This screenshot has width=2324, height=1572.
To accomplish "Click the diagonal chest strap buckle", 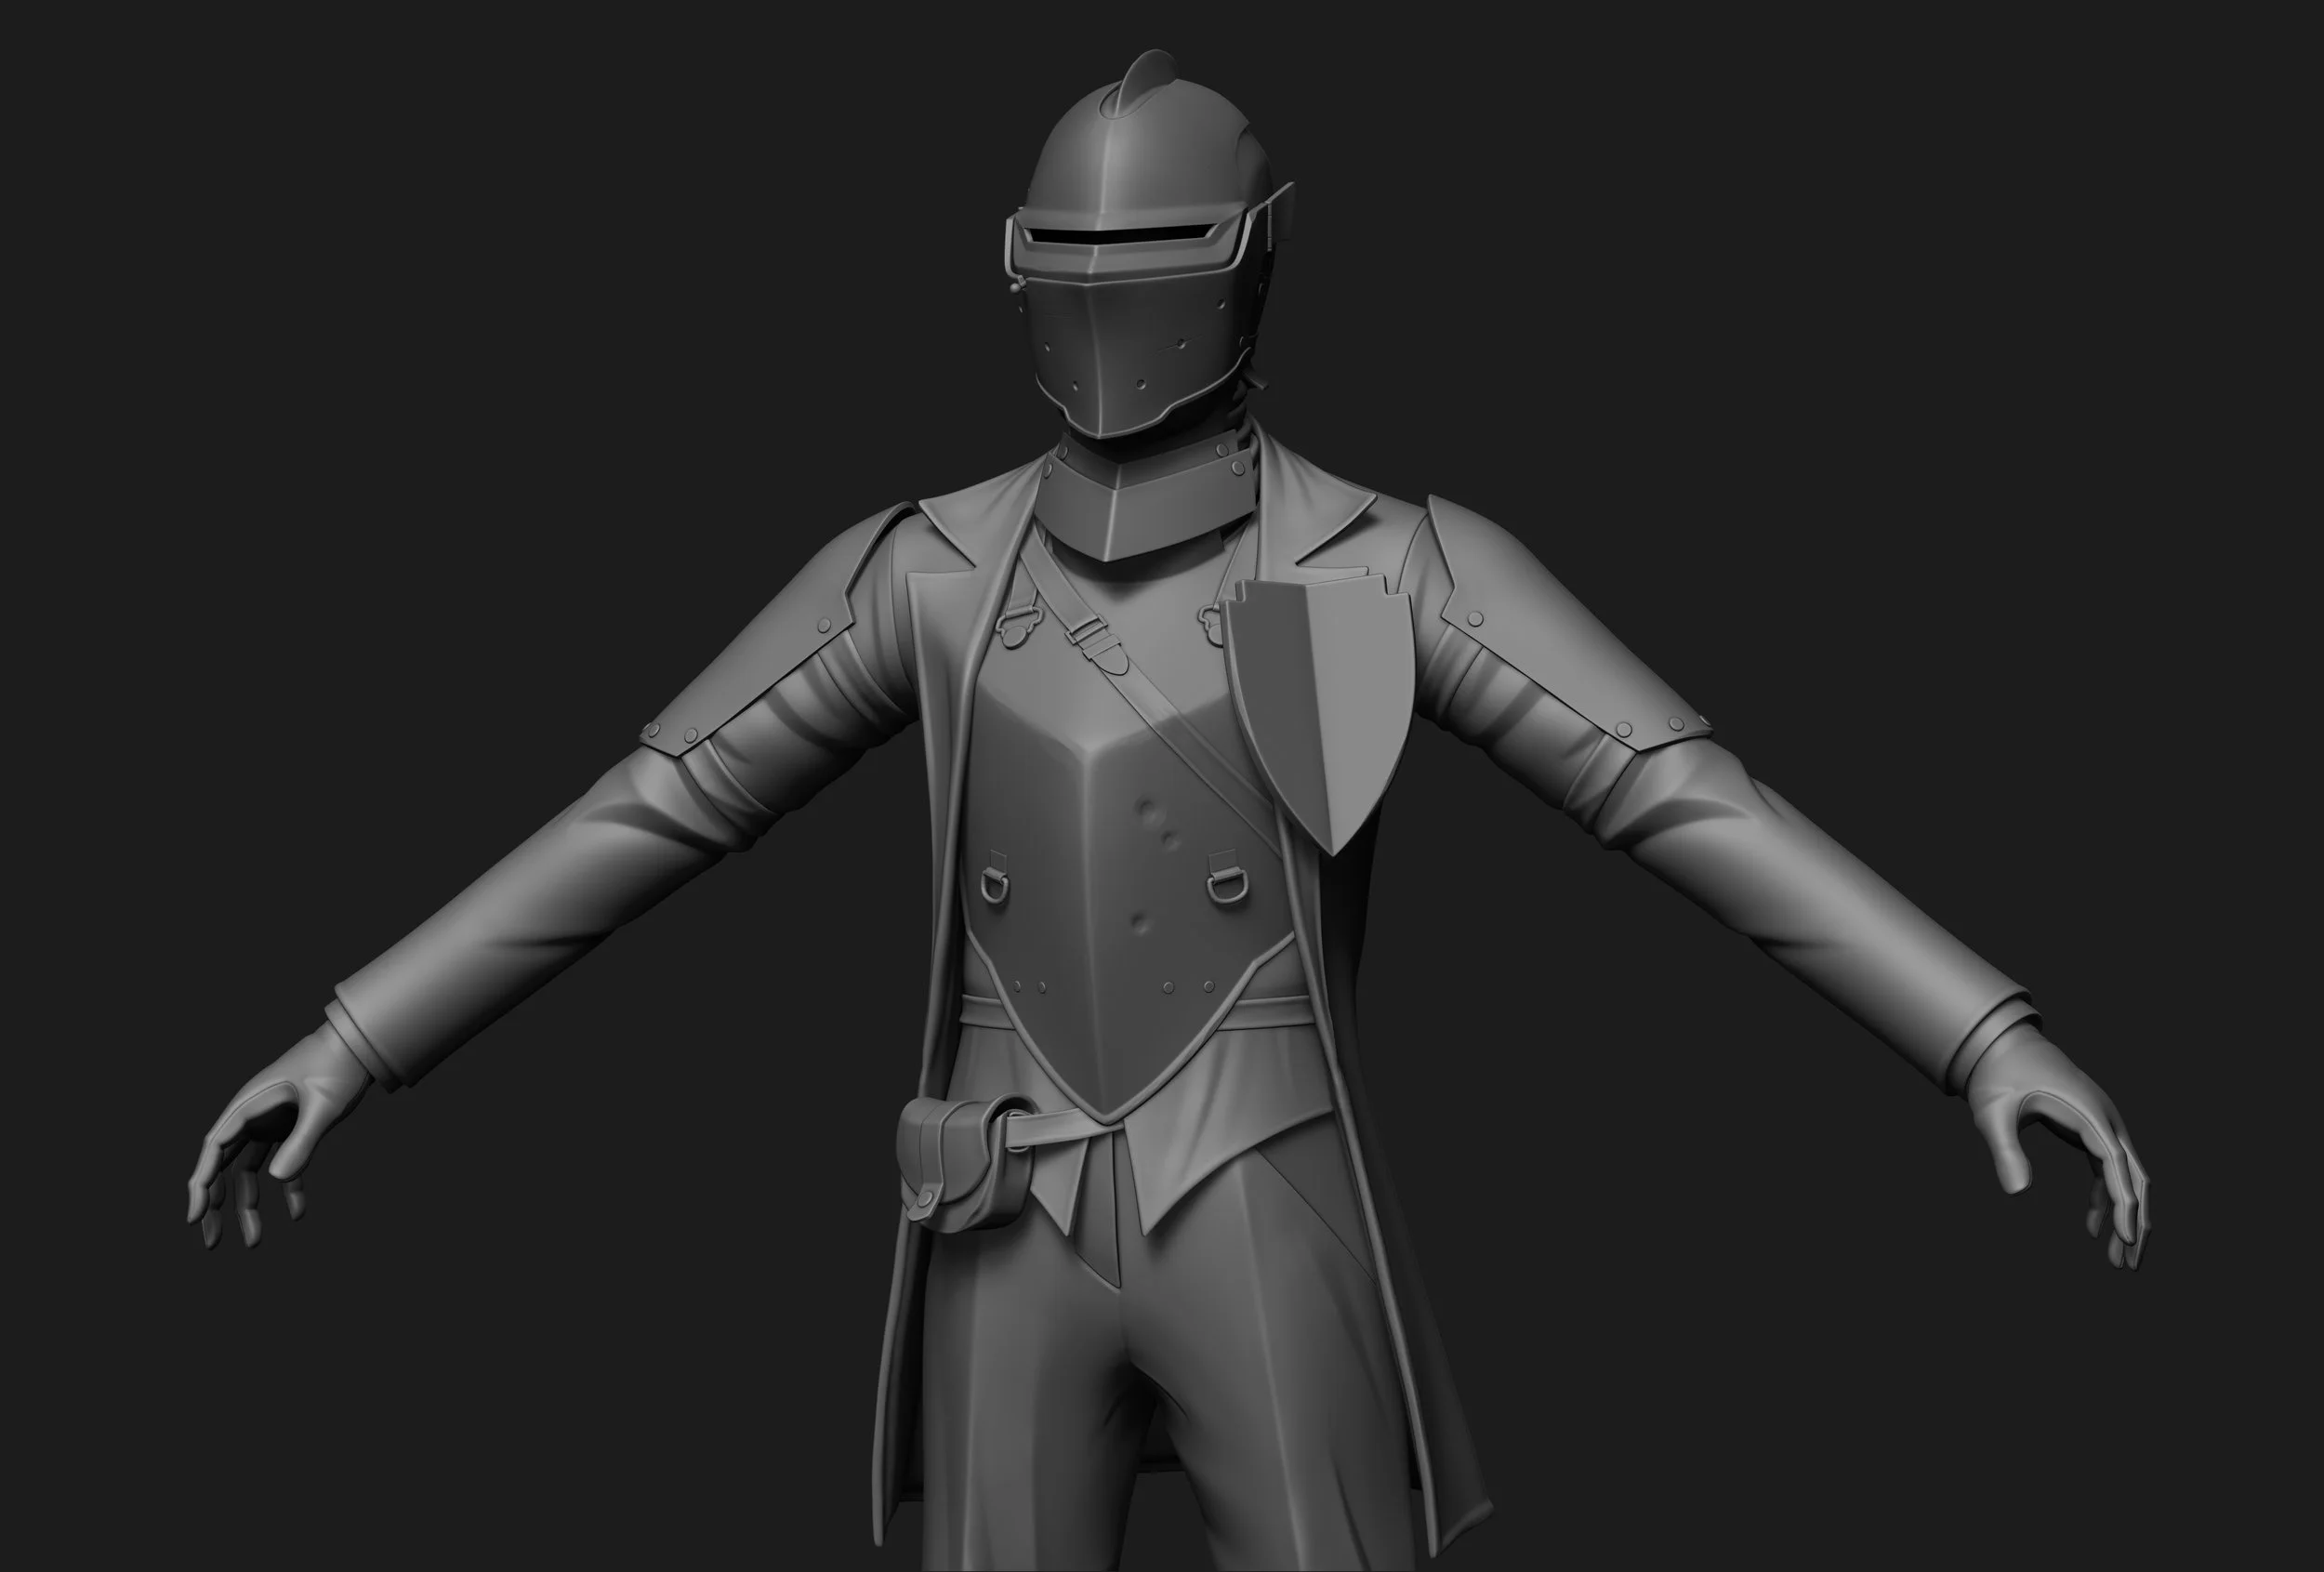I will pos(1086,632).
